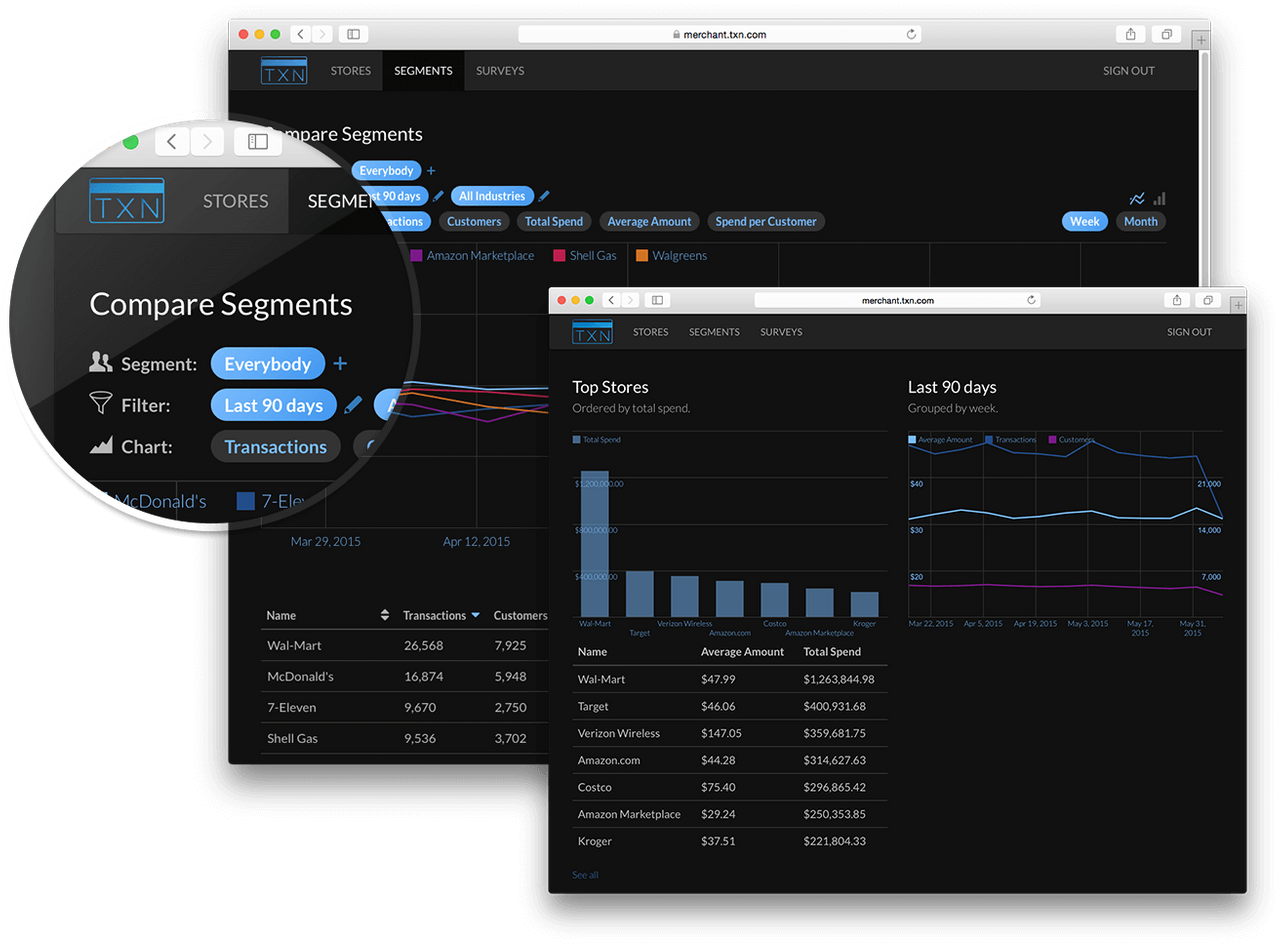This screenshot has width=1280, height=944.
Task: Click the TXN logo in the front window
Action: coord(592,332)
